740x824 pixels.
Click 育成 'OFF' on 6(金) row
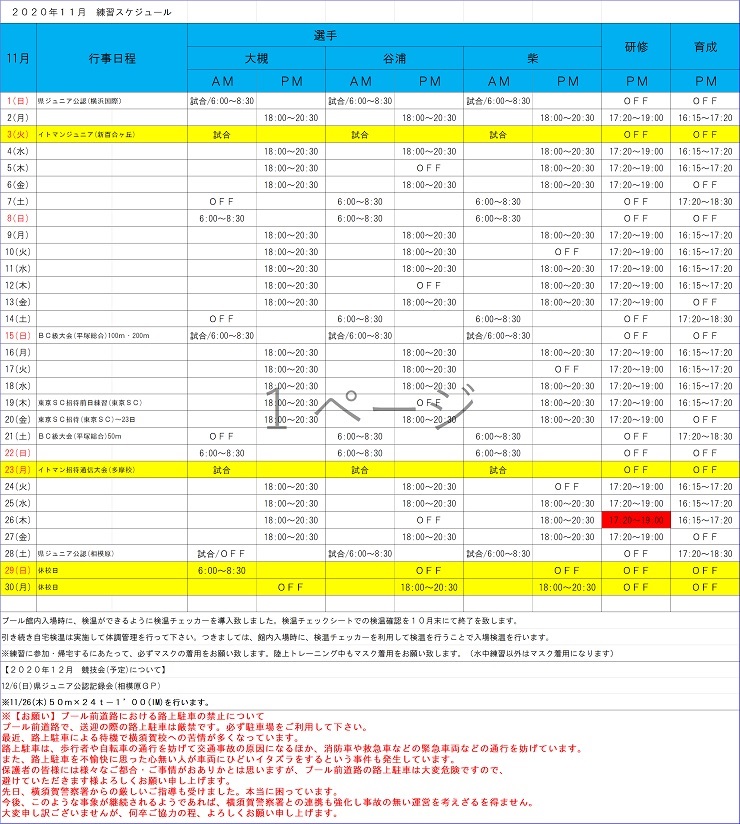(705, 184)
